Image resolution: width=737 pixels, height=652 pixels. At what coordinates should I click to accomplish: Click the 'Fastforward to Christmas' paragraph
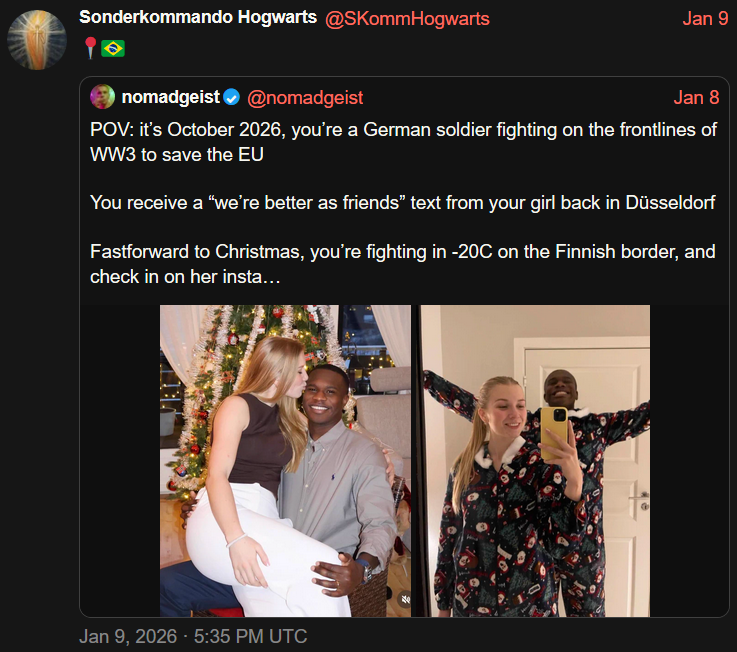(x=403, y=264)
